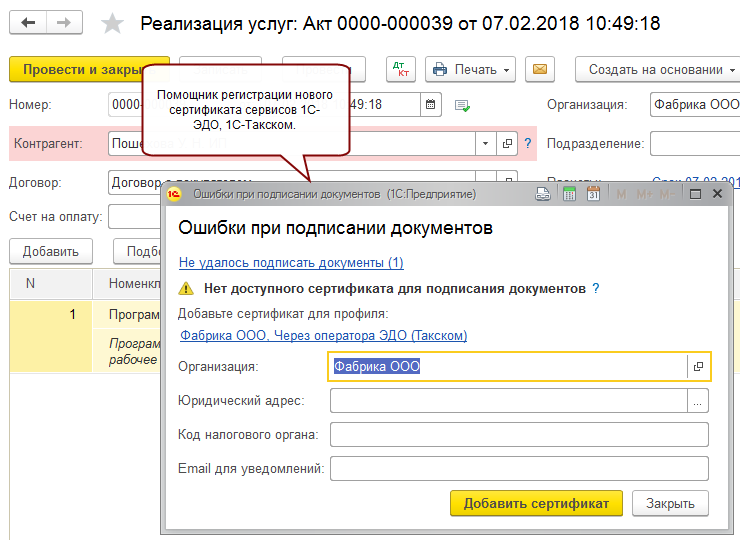Open Контрагент record with open-form icon
Screen dimensions: 740x540
(507, 143)
